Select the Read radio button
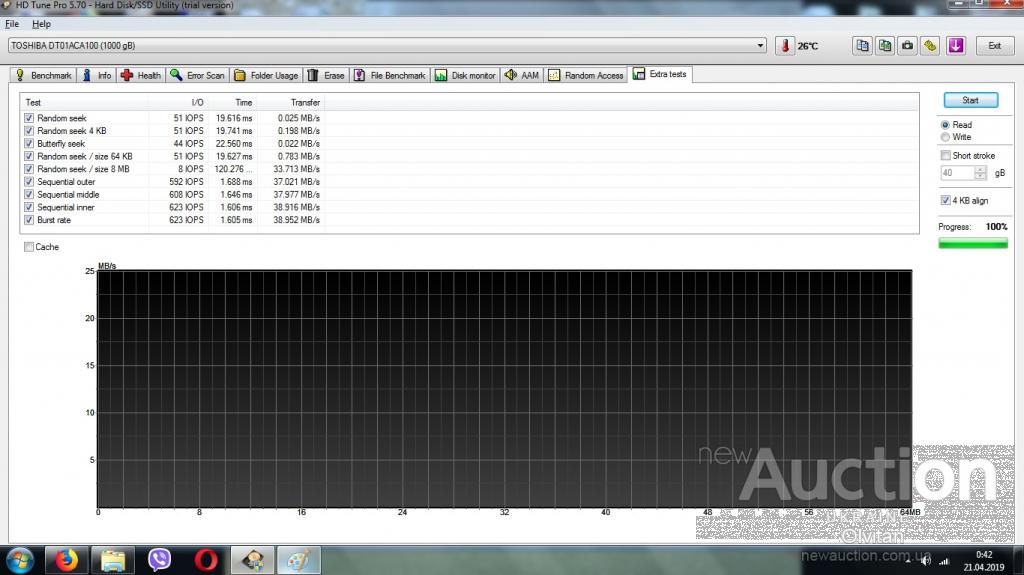Viewport: 1024px width, 575px height. click(945, 125)
